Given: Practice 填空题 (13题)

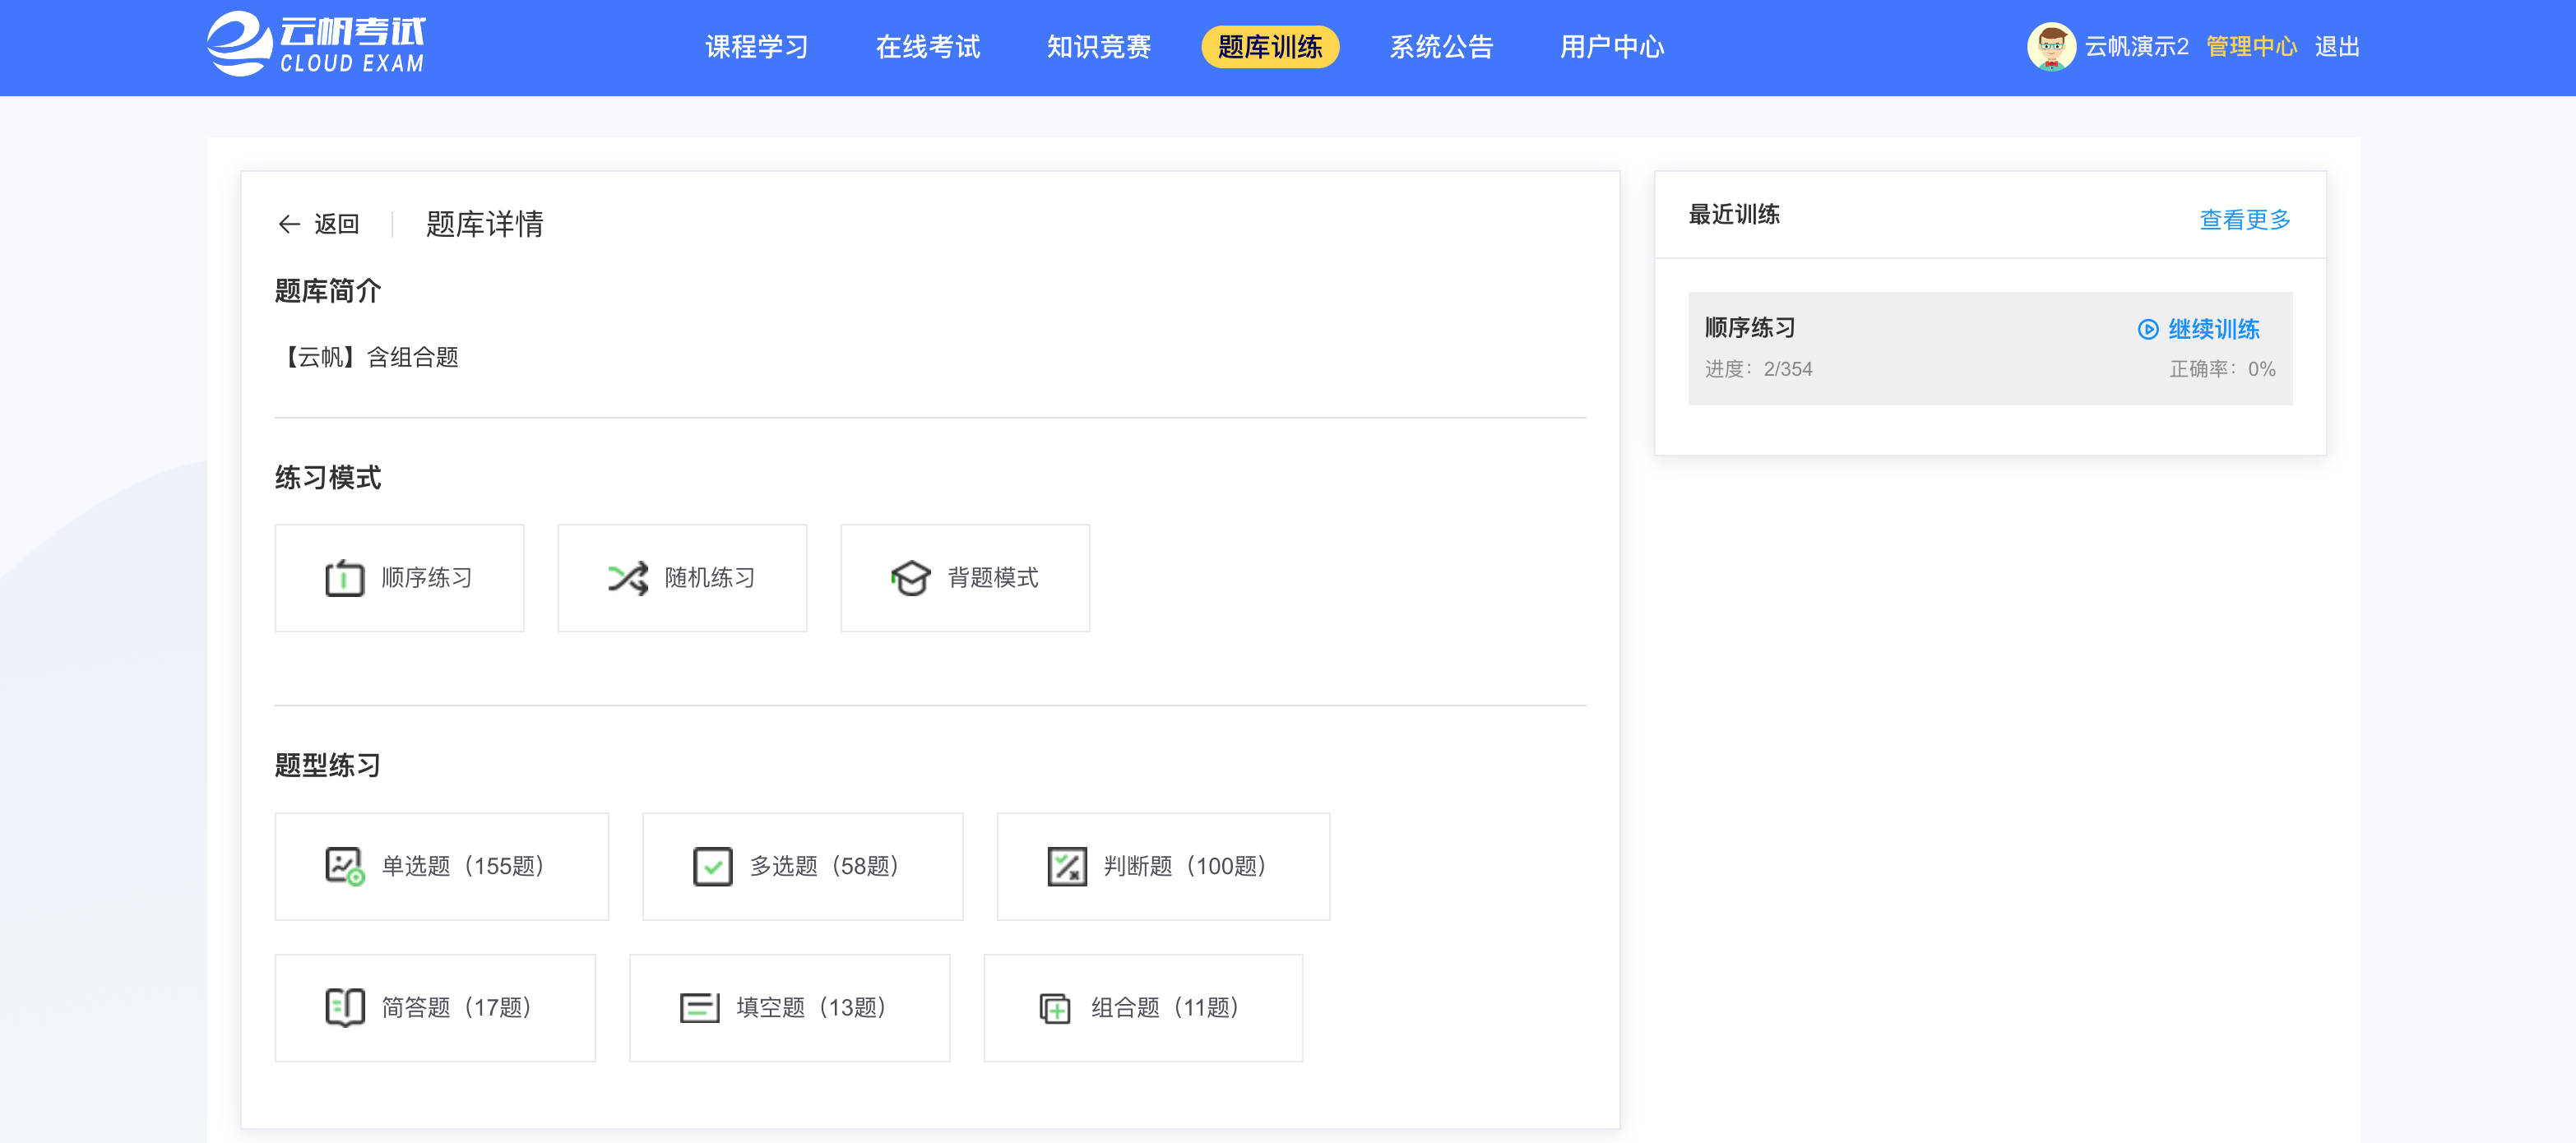Looking at the screenshot, I should pyautogui.click(x=790, y=1007).
